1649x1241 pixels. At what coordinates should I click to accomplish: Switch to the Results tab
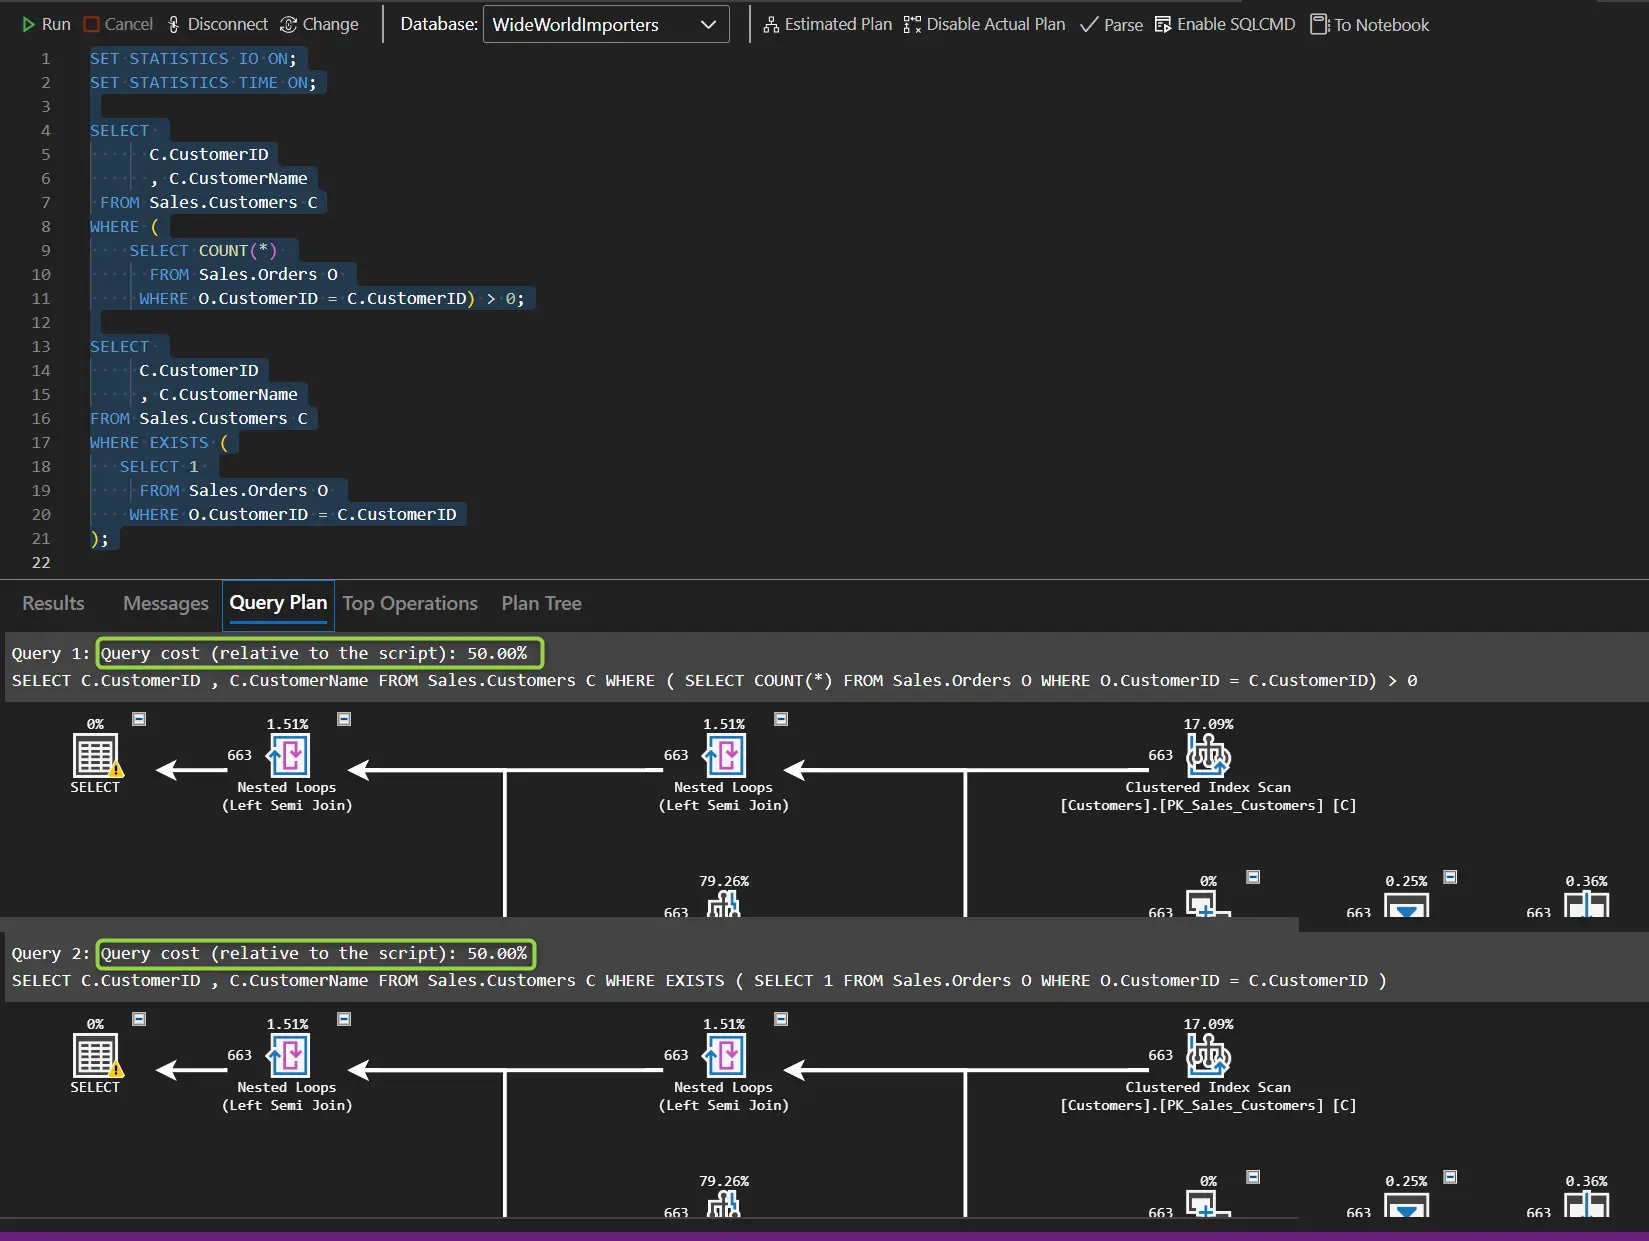pos(53,603)
